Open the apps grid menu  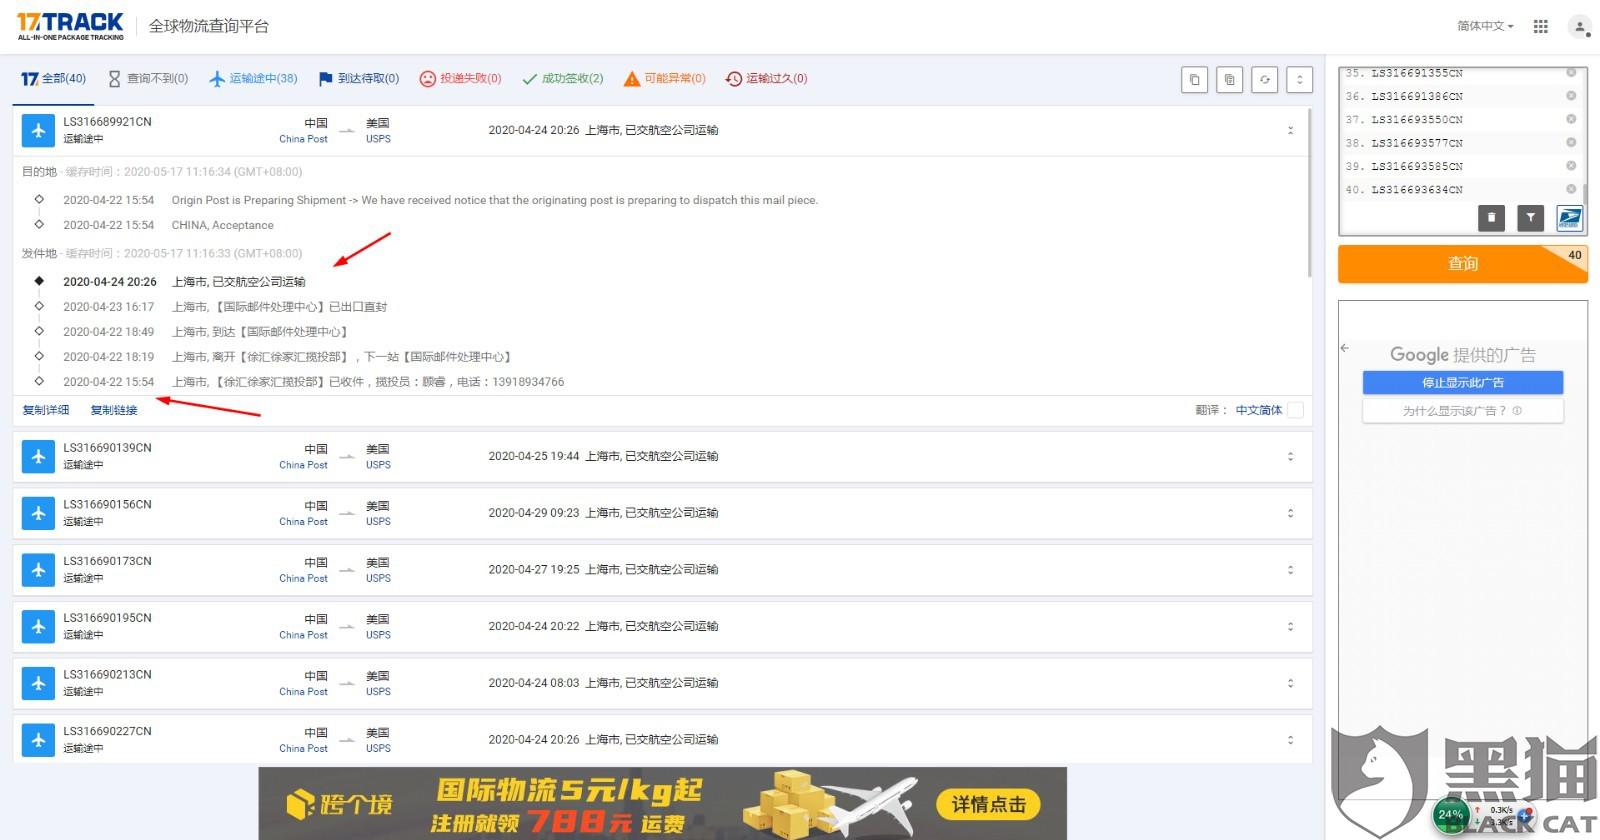(x=1541, y=26)
